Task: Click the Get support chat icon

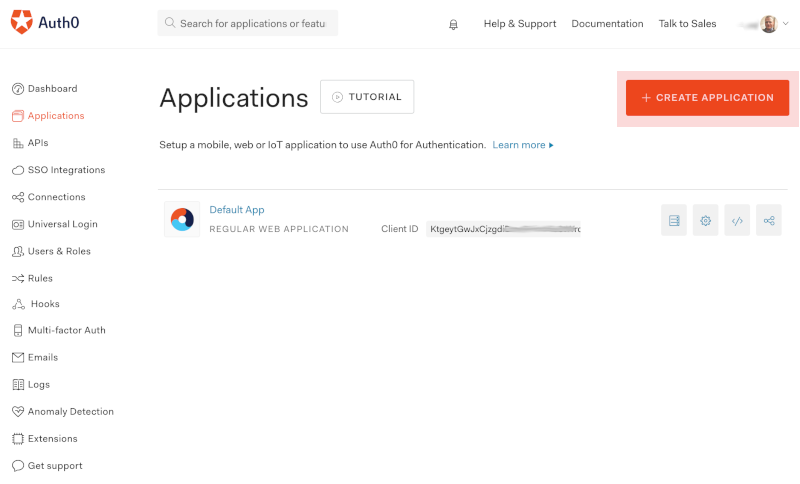Action: [18, 466]
